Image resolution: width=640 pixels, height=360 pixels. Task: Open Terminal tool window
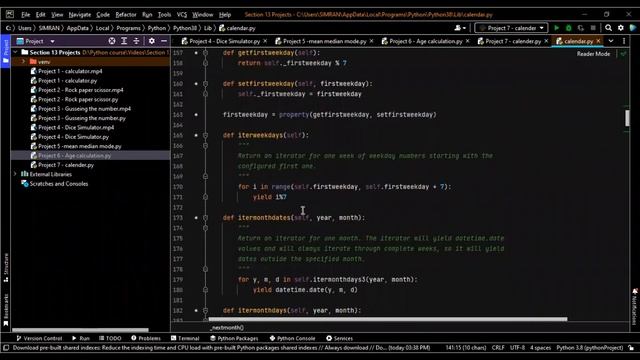tap(185, 338)
